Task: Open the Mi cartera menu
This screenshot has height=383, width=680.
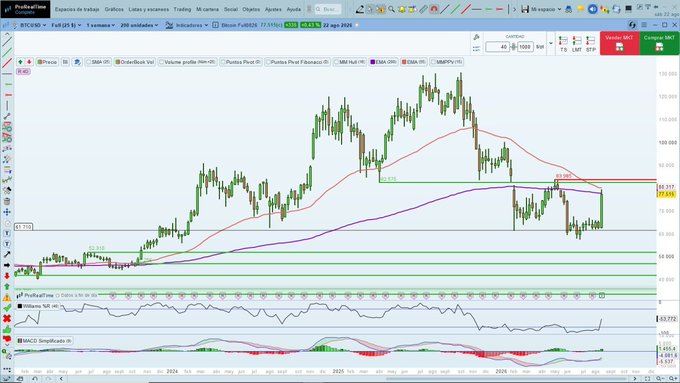Action: pyautogui.click(x=207, y=9)
